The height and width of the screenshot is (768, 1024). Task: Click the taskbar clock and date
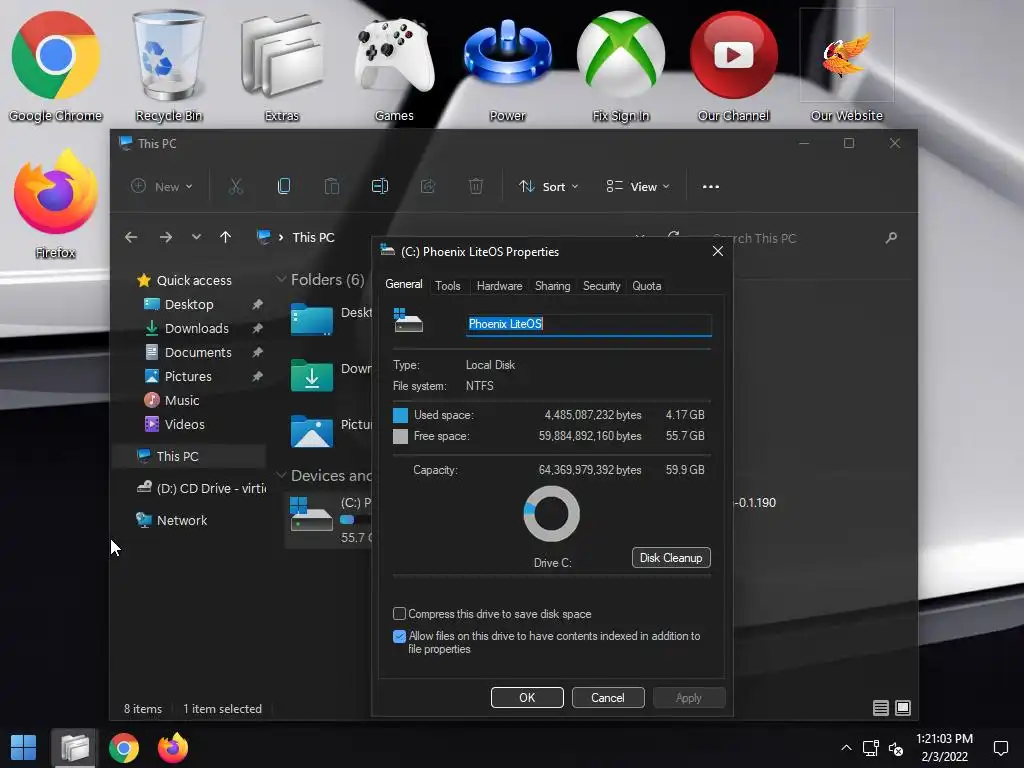[944, 748]
